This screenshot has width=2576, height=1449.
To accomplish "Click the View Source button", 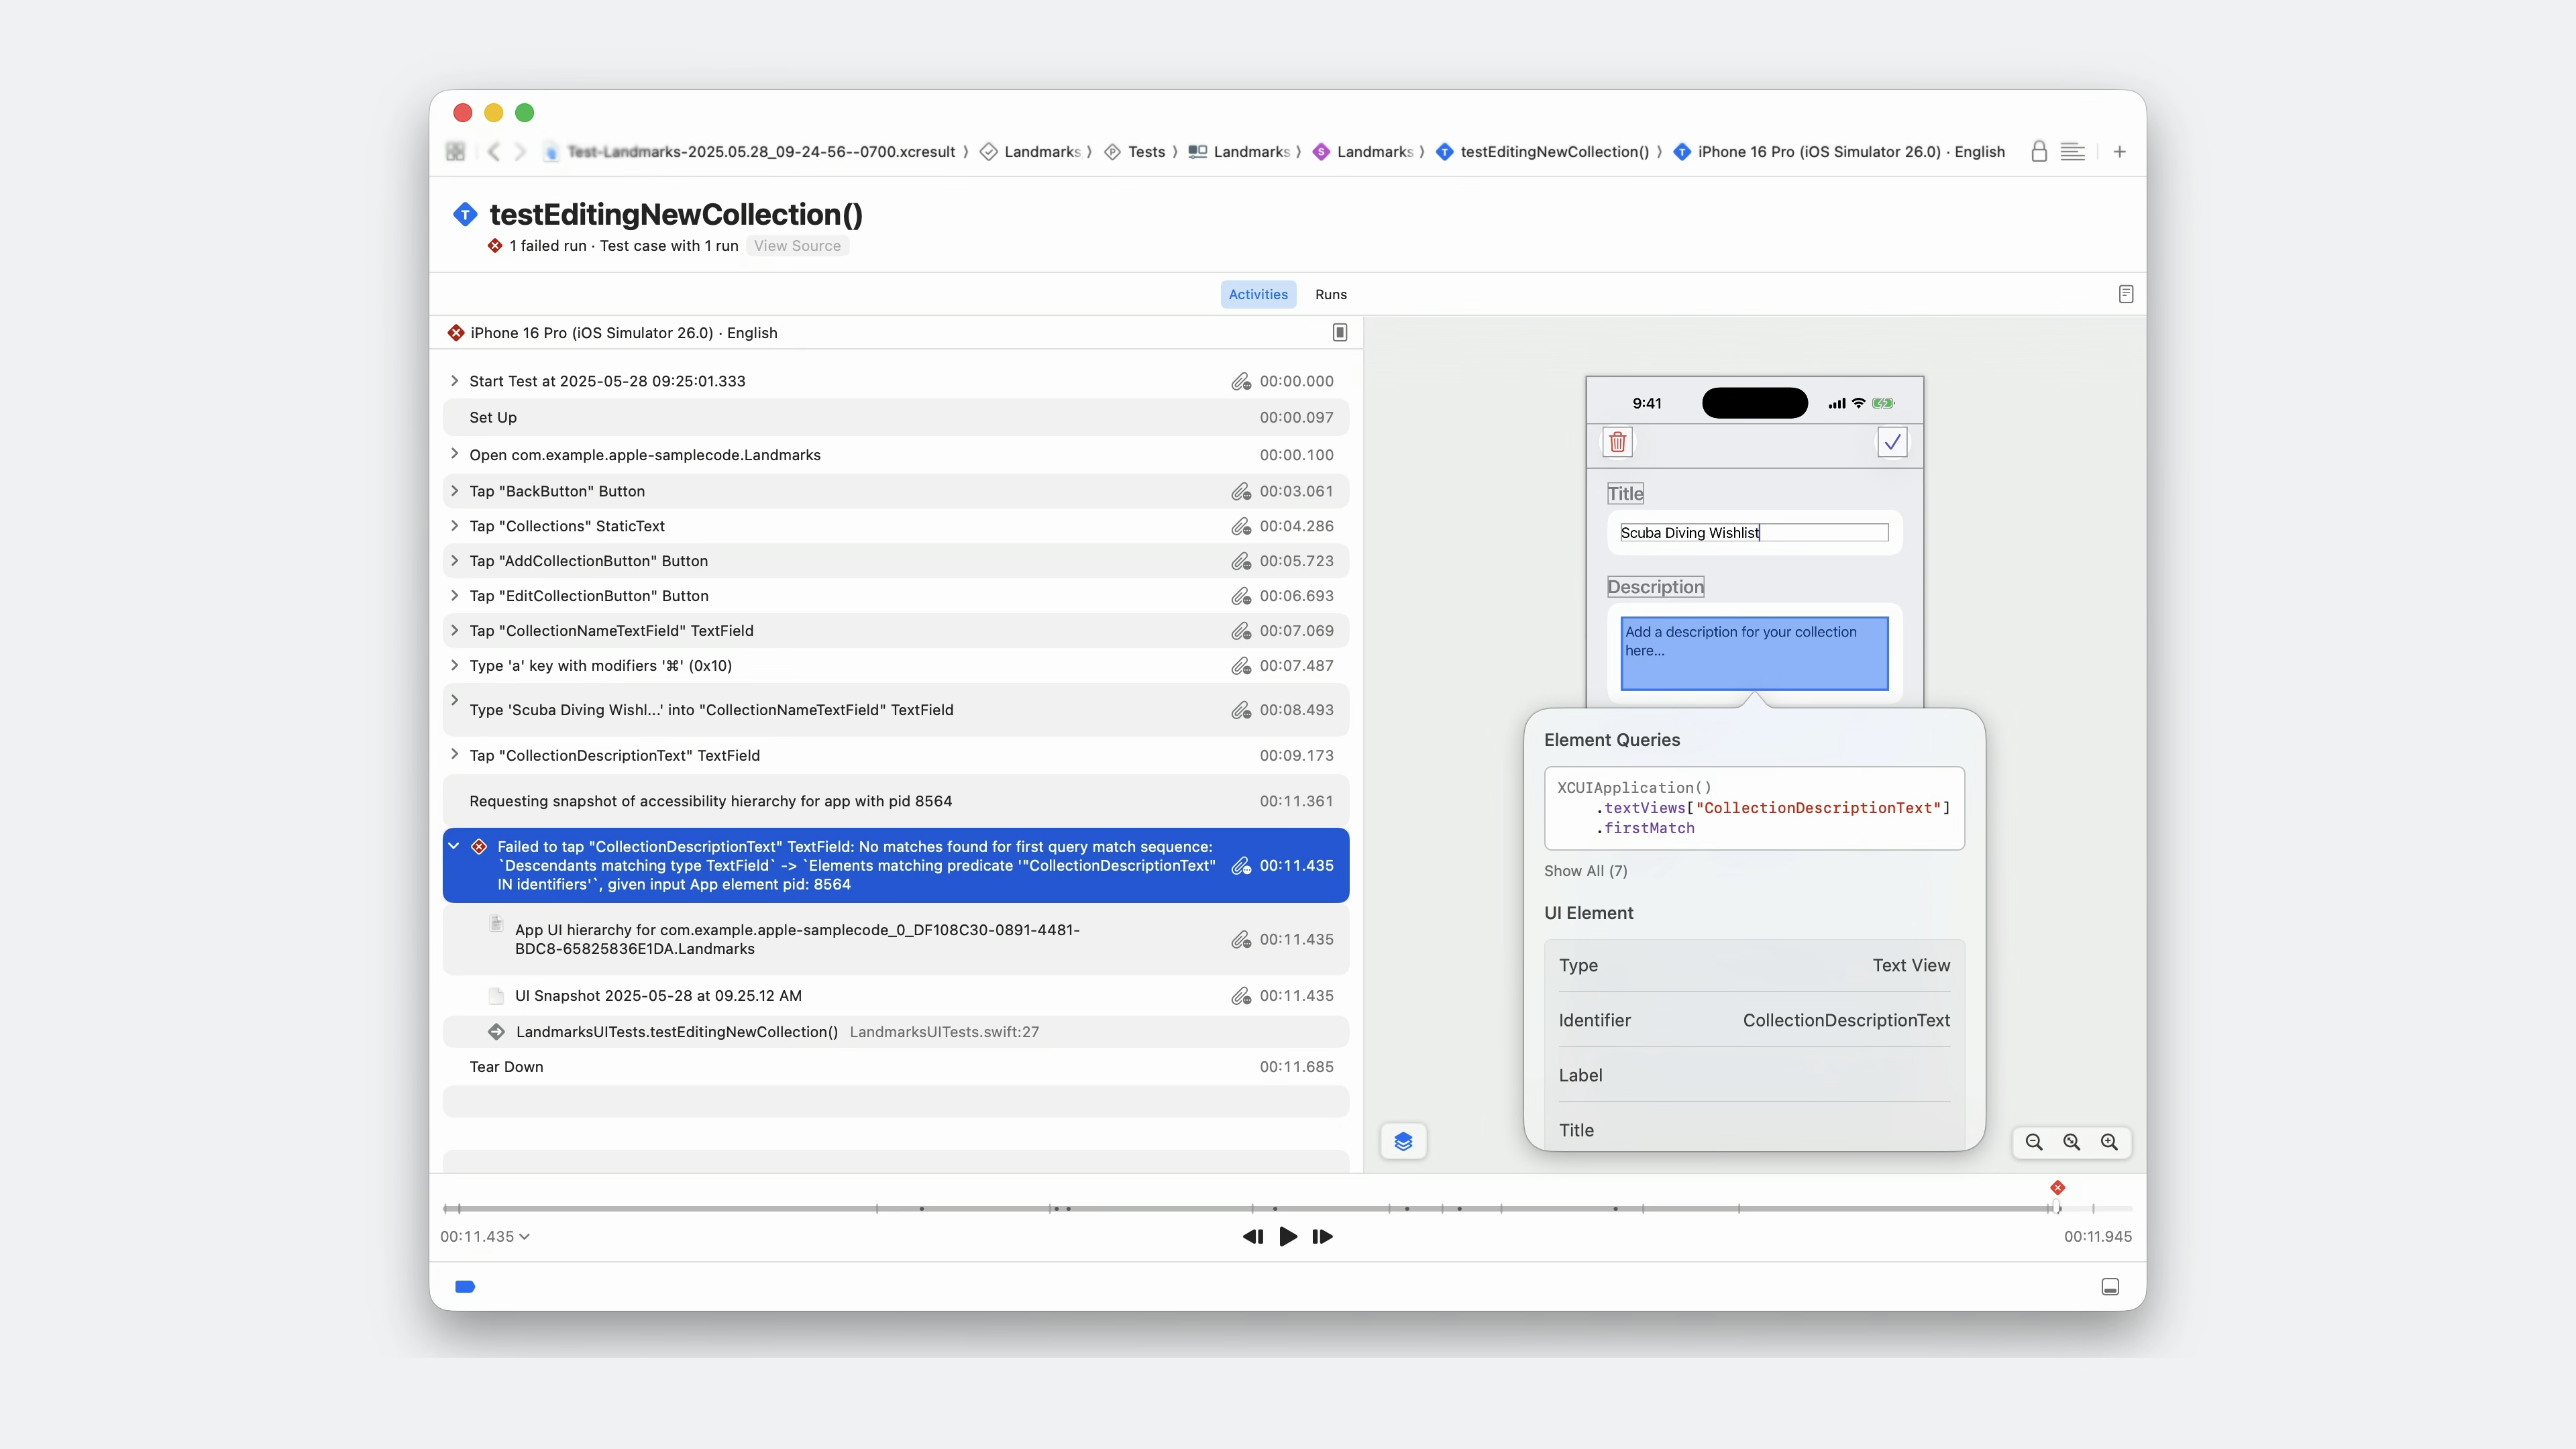I will pos(797,246).
